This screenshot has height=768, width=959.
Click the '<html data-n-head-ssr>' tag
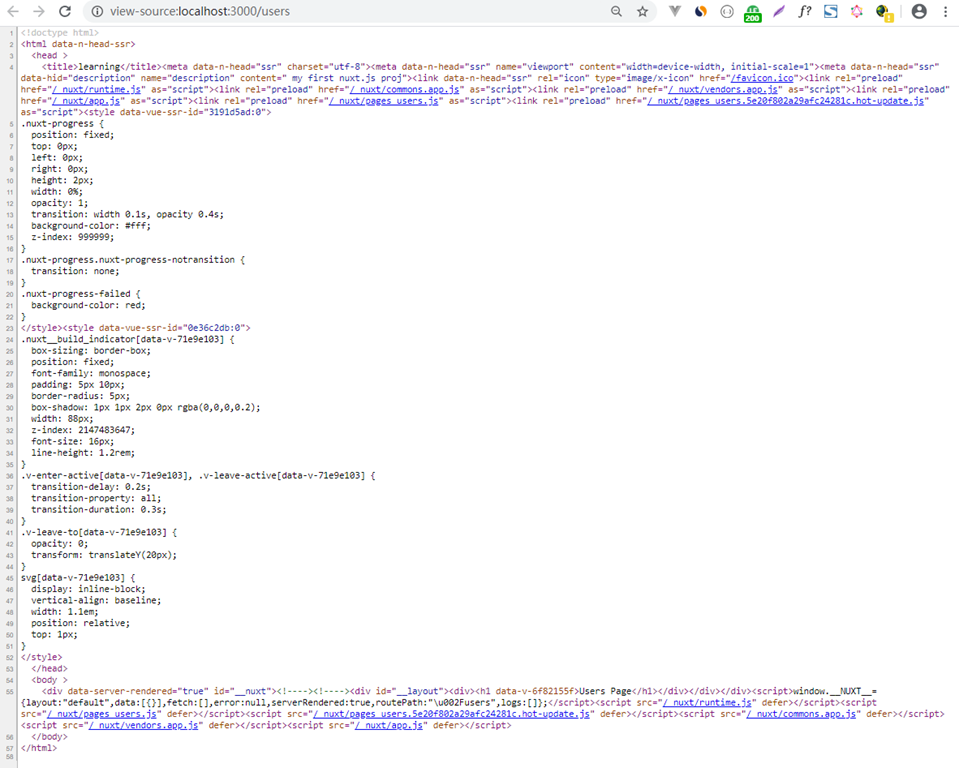click(x=78, y=44)
